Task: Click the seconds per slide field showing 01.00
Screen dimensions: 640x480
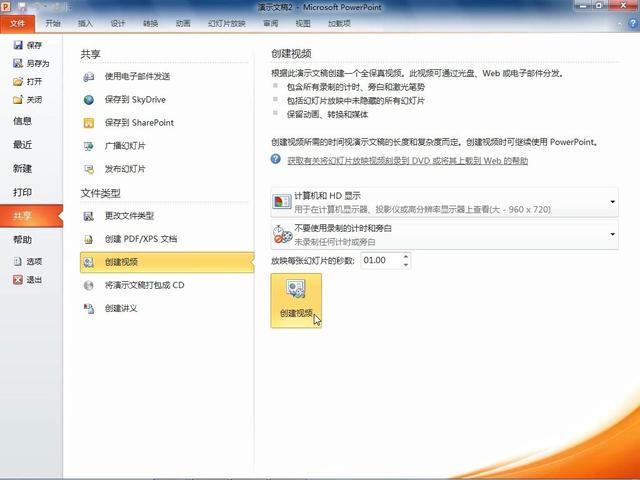Action: tap(381, 260)
